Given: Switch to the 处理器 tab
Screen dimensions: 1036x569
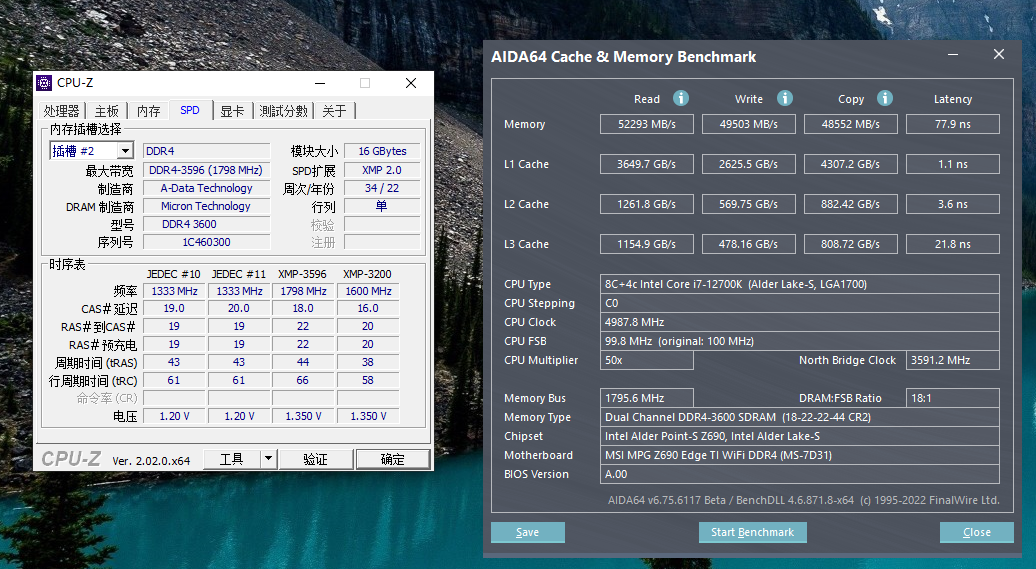Looking at the screenshot, I should pyautogui.click(x=61, y=111).
